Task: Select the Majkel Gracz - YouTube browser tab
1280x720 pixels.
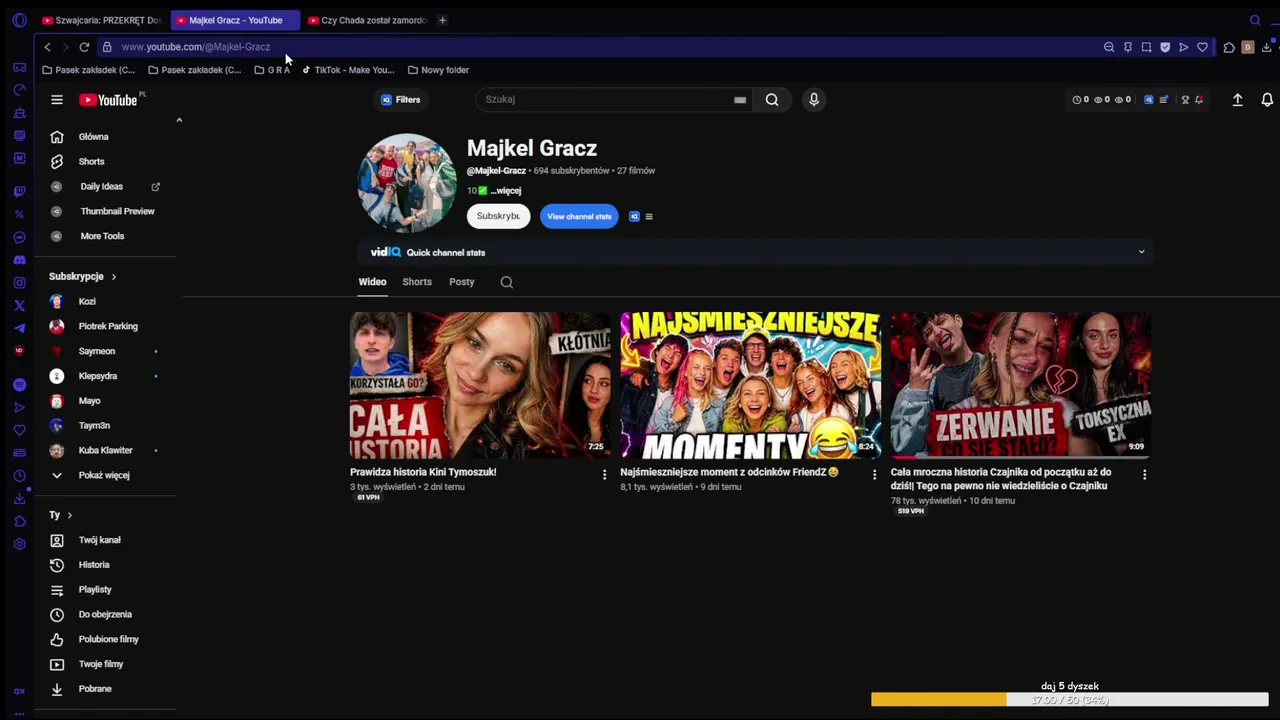Action: click(235, 20)
